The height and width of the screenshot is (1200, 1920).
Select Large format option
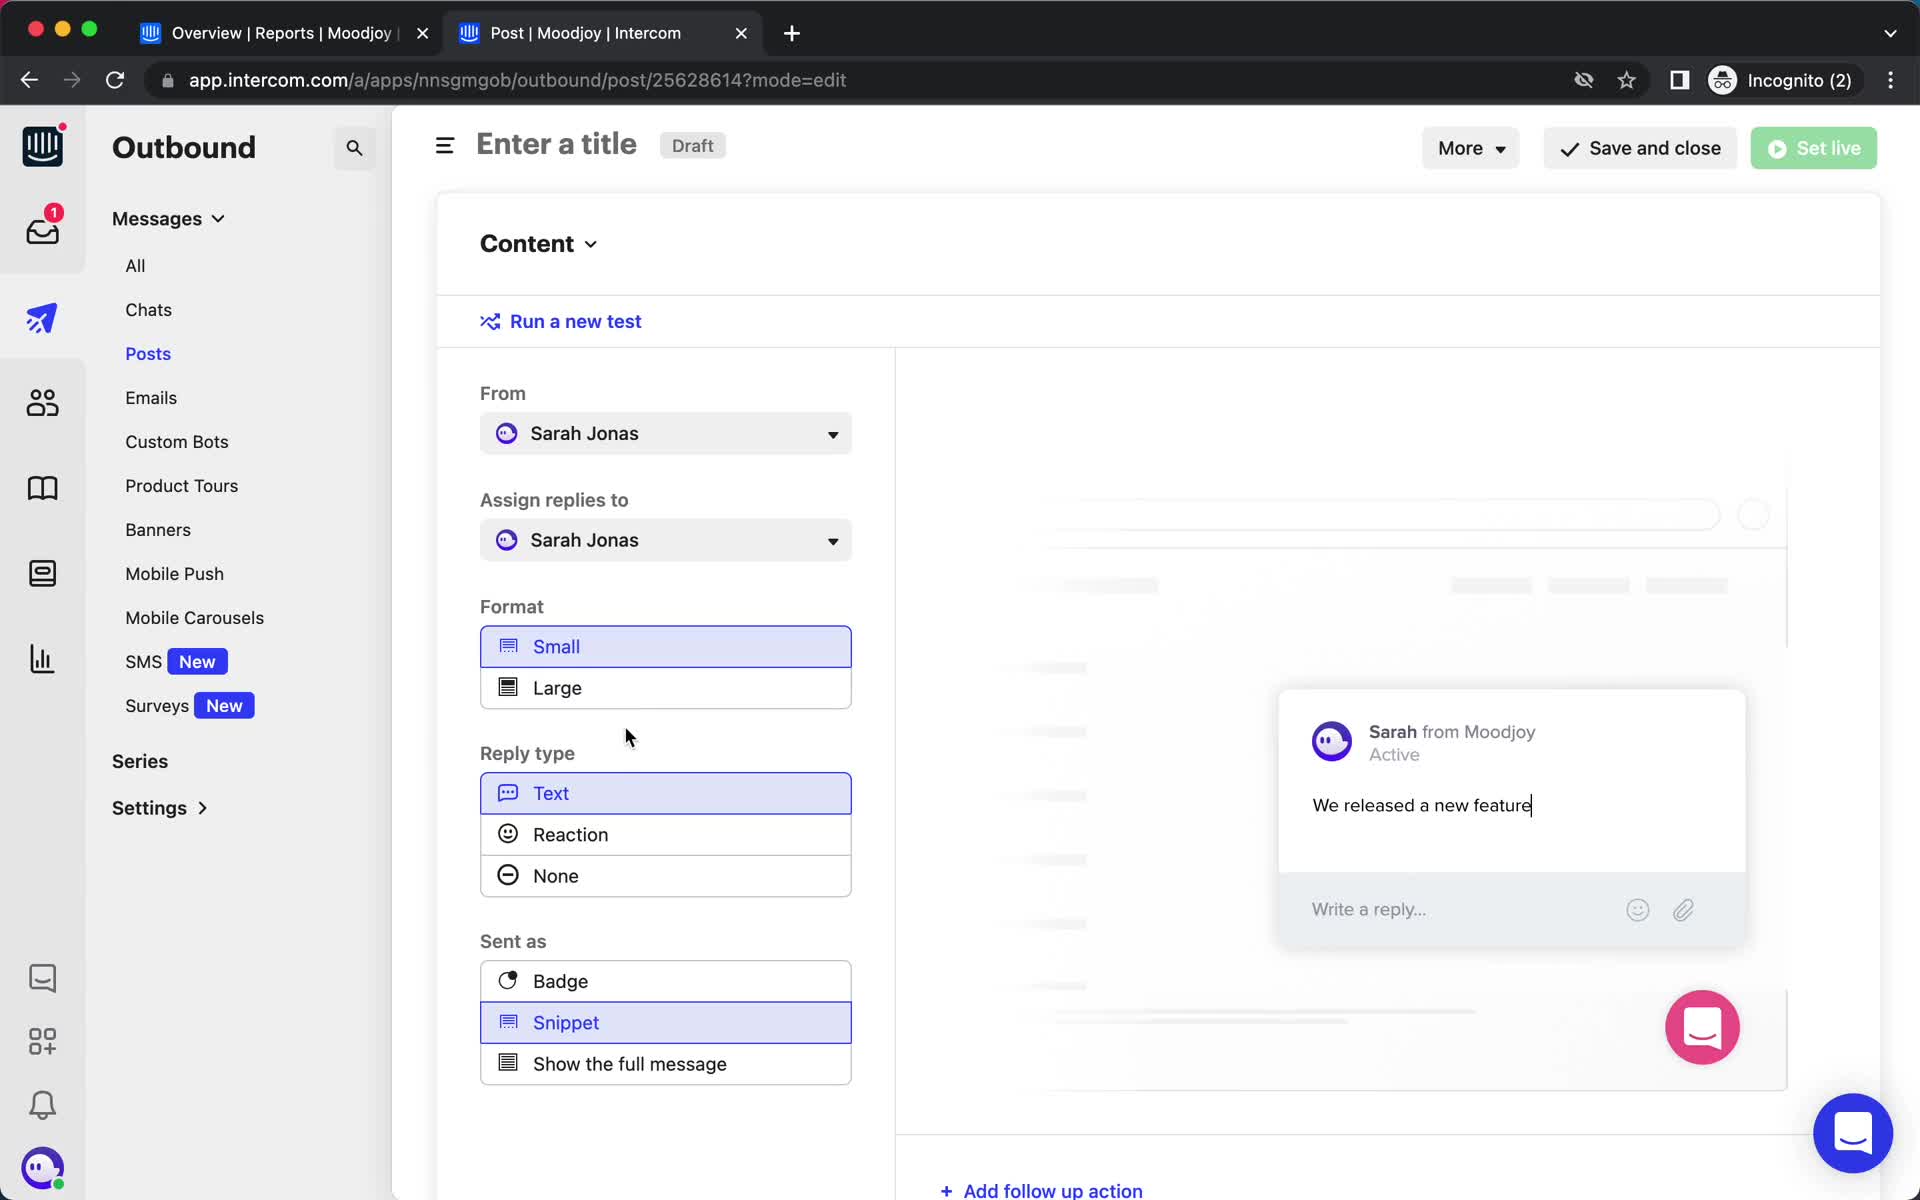click(x=666, y=688)
